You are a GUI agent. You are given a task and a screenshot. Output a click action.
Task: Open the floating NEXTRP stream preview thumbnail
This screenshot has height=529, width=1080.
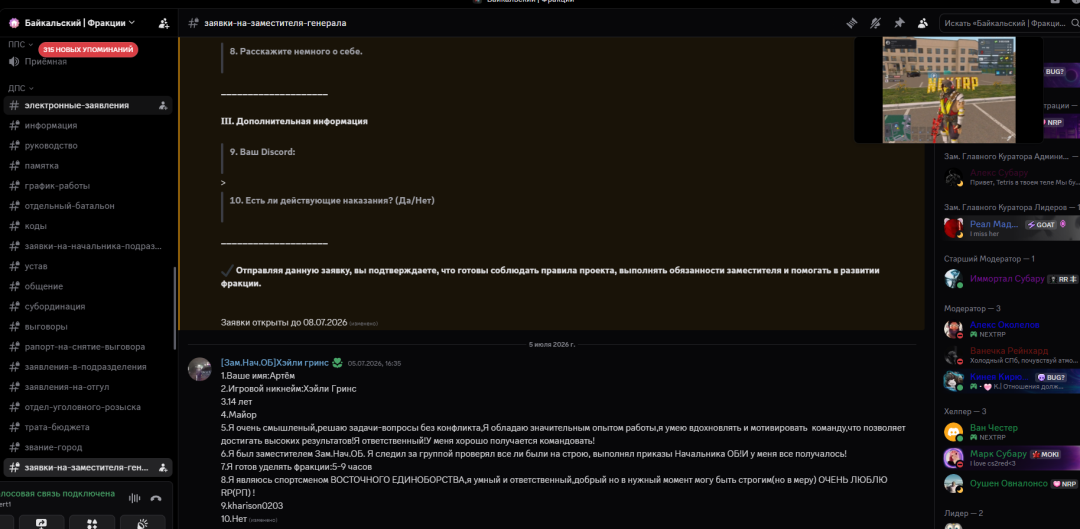coord(948,90)
